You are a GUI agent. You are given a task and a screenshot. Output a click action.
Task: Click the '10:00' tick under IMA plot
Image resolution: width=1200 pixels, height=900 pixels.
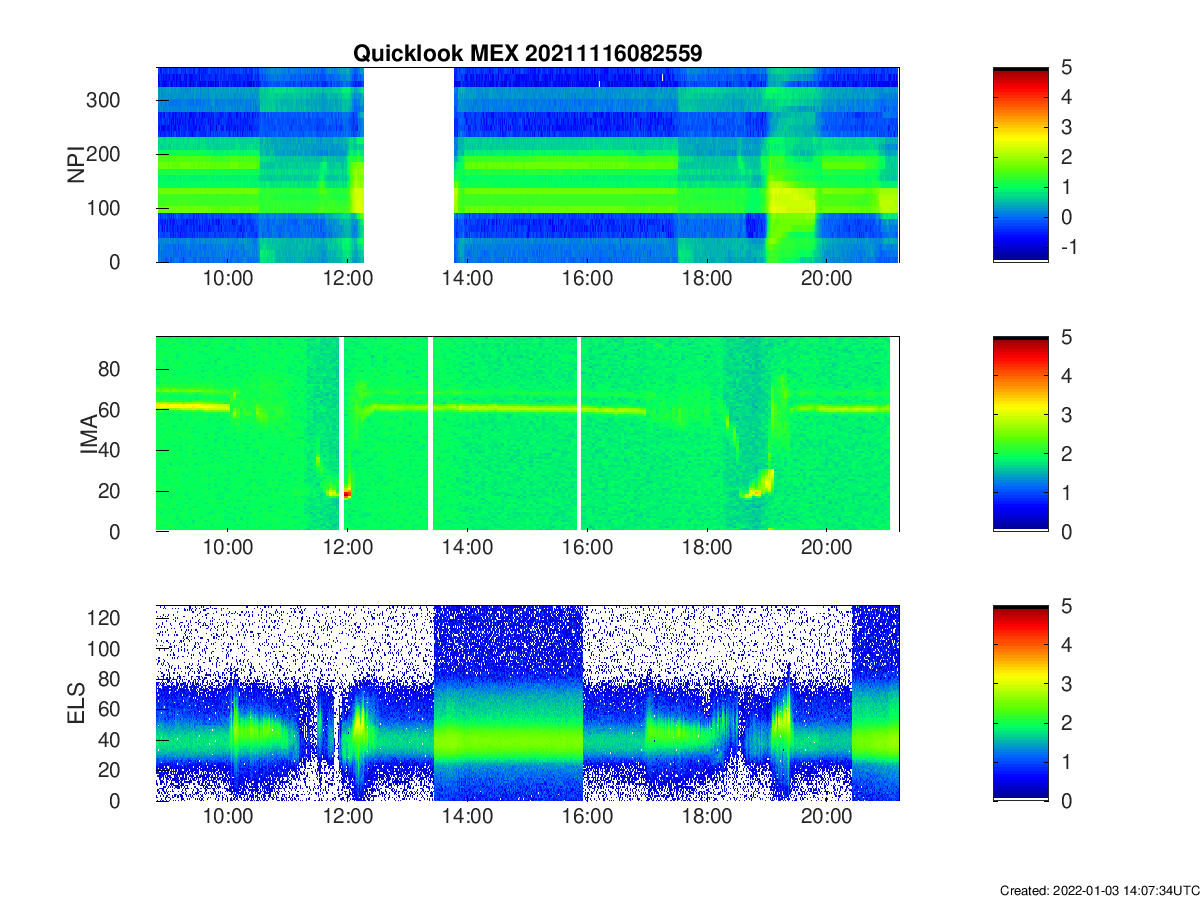pos(228,549)
